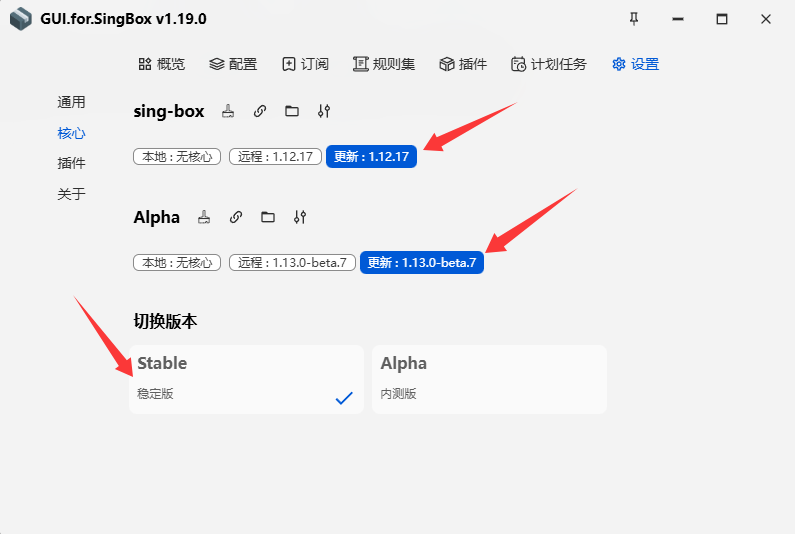Screen dimensions: 795x534
Task: Close the GUI.for.SingBox window
Action: coord(766,19)
